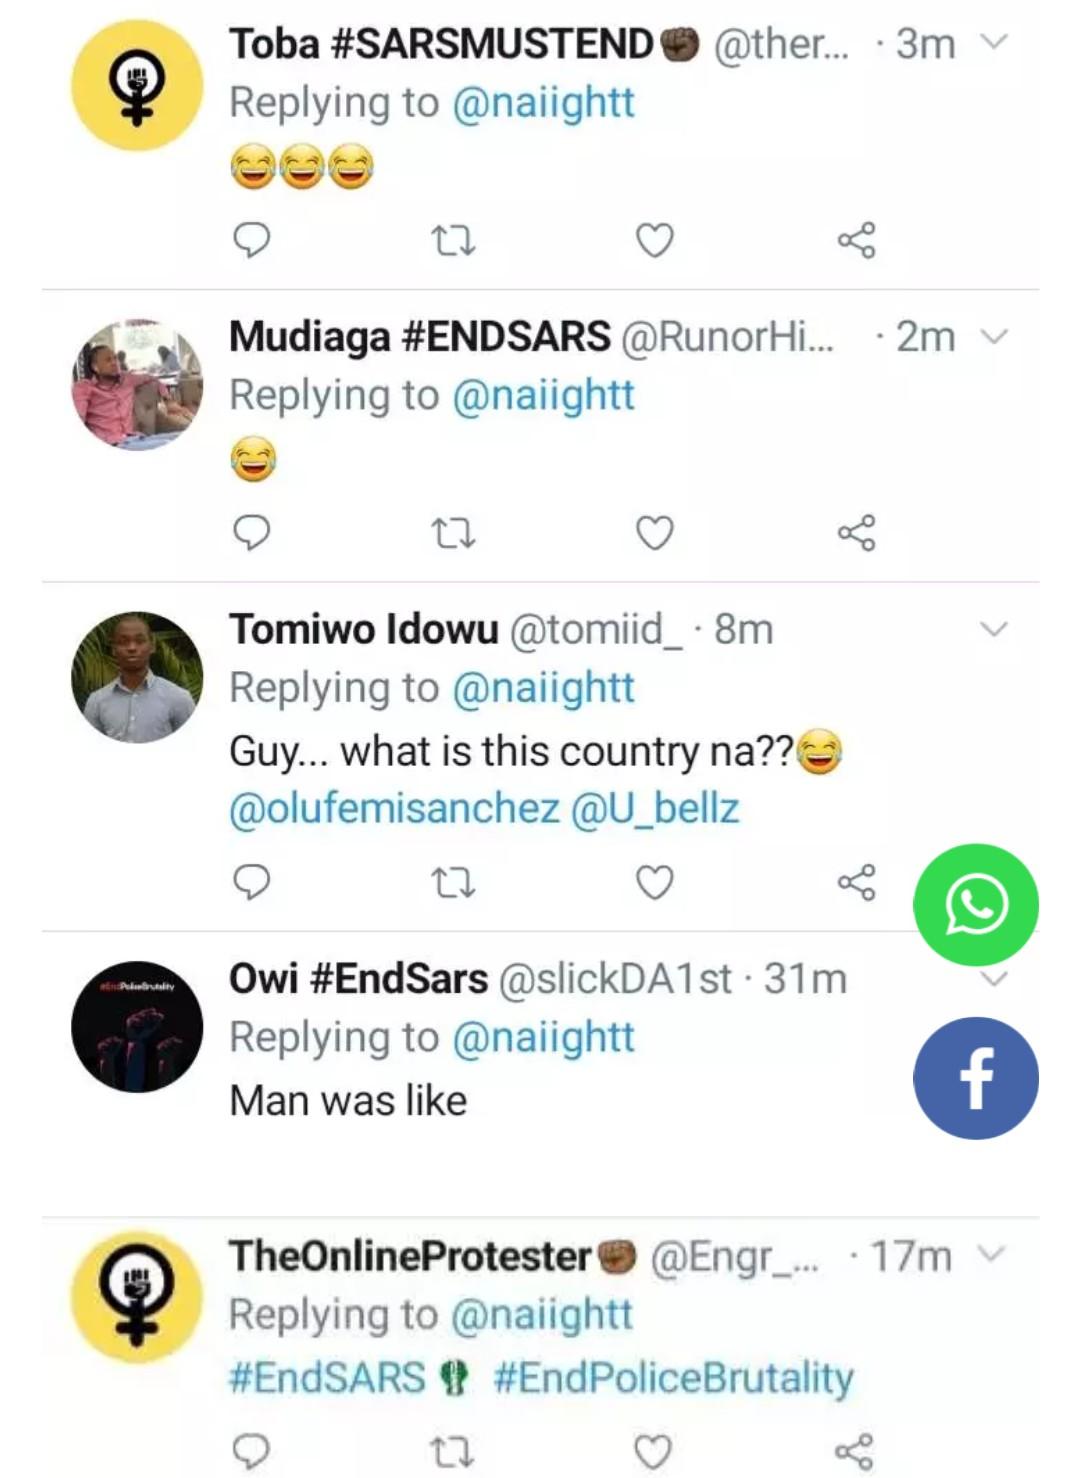Open options chevron on Tomiwo Idowu's tweet

point(993,629)
